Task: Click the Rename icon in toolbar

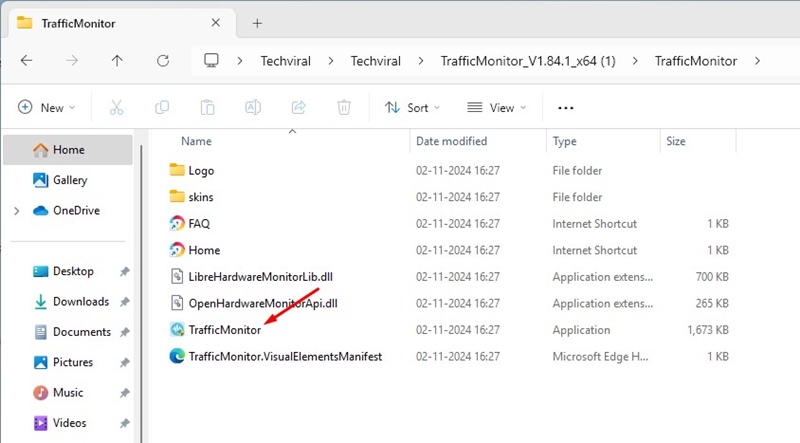Action: [x=253, y=108]
